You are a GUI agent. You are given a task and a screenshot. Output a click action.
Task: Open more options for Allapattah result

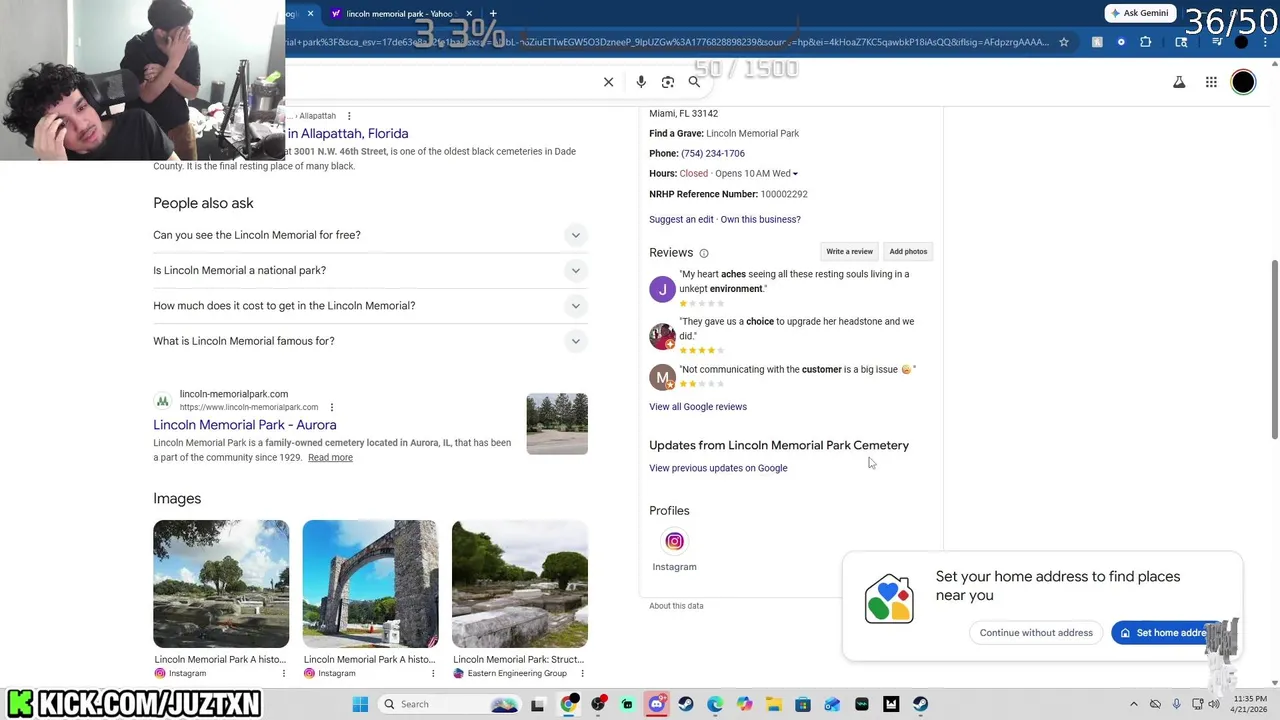[349, 116]
